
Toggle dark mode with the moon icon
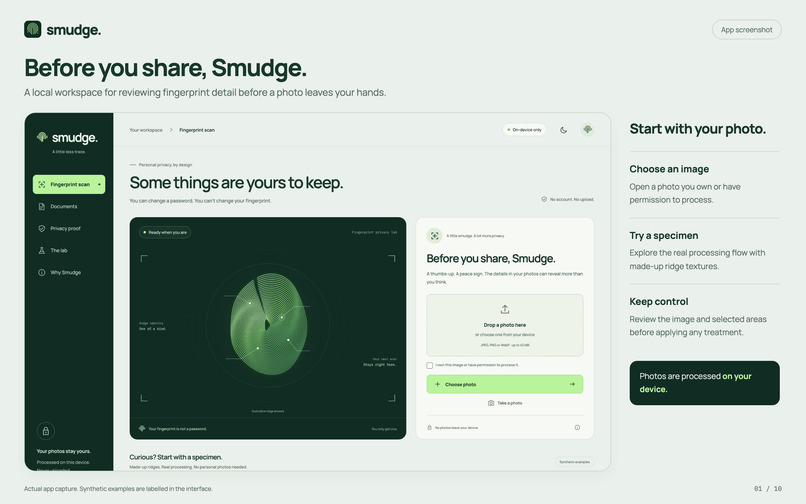click(563, 130)
